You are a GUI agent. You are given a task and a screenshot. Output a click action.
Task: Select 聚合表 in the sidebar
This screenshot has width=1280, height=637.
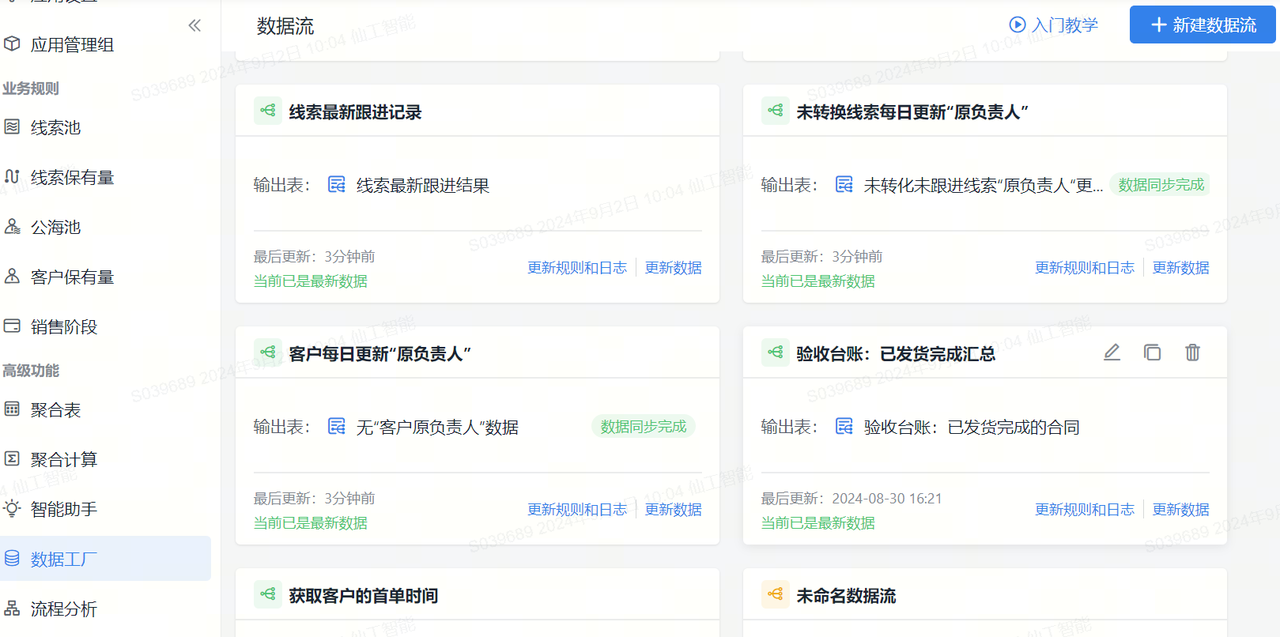55,409
